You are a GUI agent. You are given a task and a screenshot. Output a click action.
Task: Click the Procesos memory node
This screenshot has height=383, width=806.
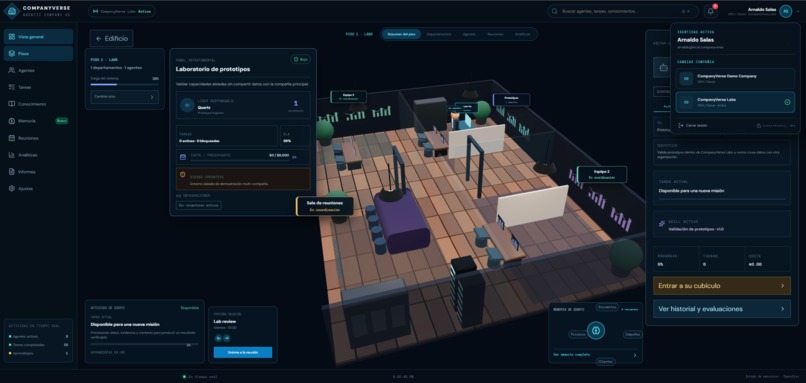point(578,334)
